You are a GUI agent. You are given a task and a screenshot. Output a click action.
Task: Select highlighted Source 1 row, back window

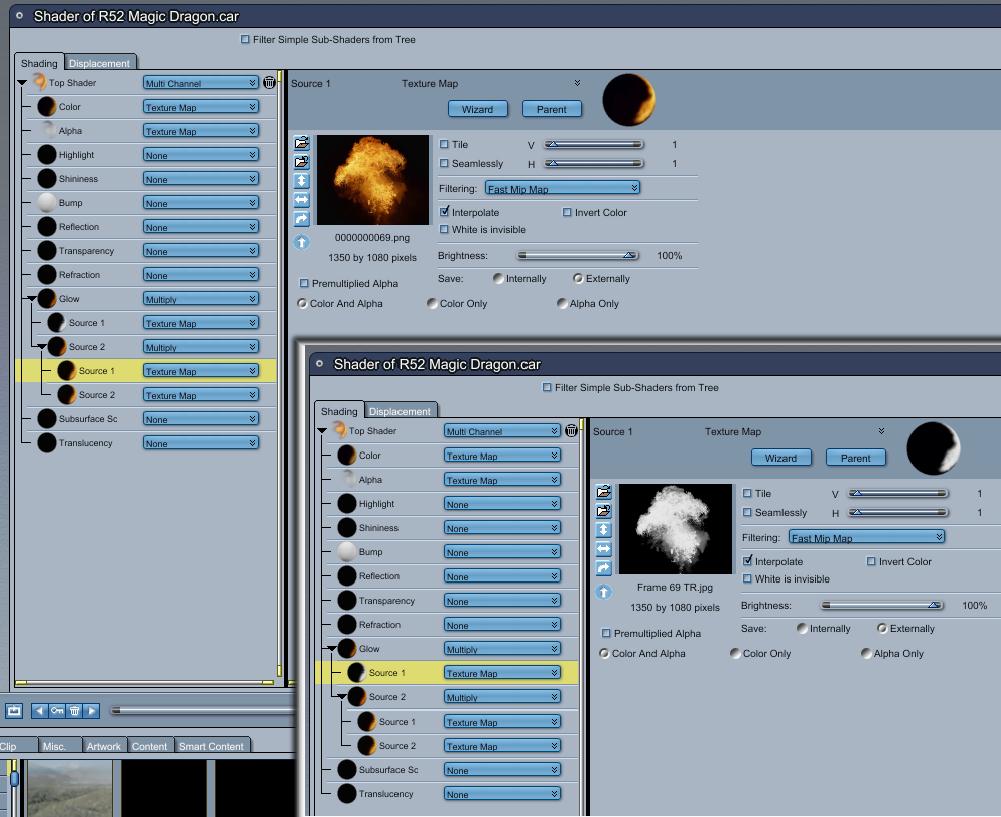[146, 371]
